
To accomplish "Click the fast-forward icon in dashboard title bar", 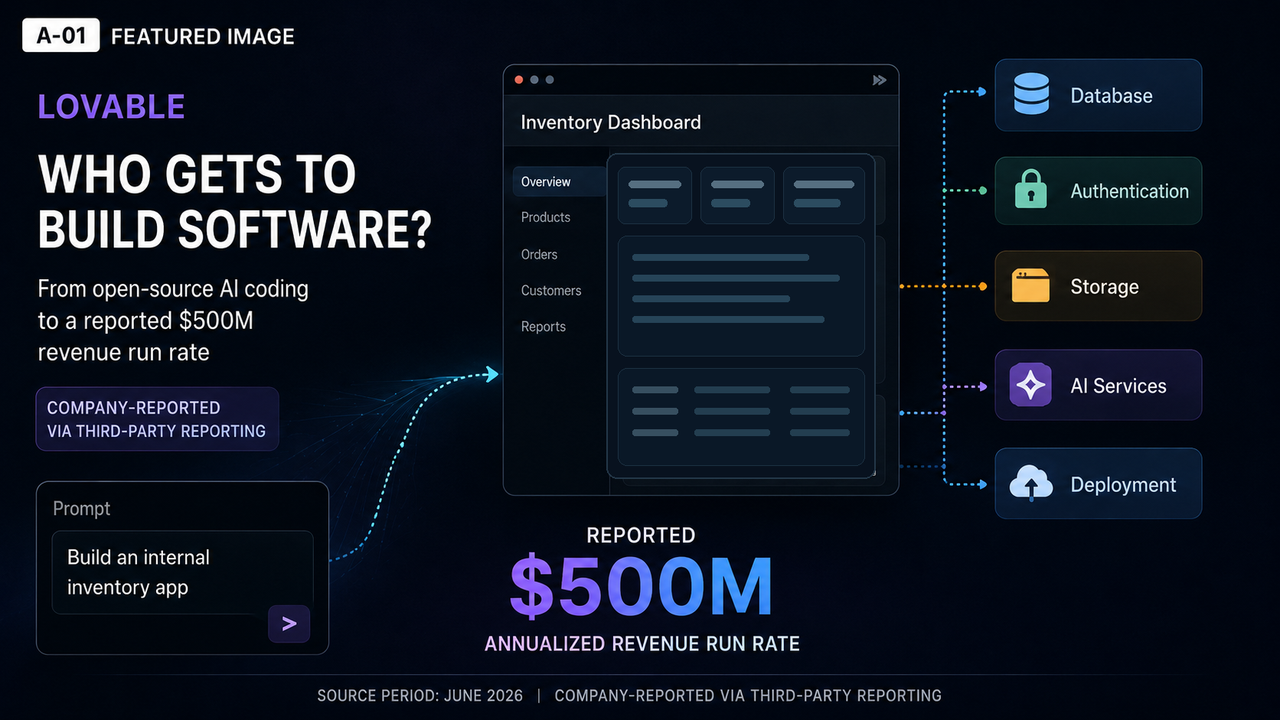I will pos(879,80).
